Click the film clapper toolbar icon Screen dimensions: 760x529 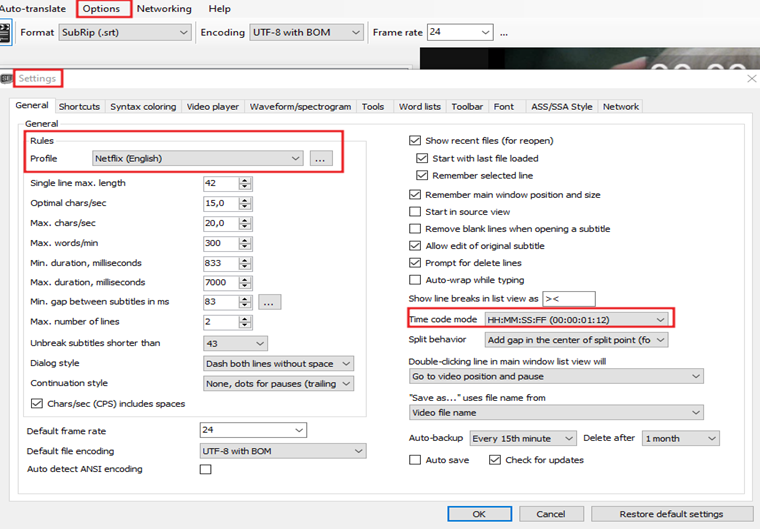click(x=5, y=33)
